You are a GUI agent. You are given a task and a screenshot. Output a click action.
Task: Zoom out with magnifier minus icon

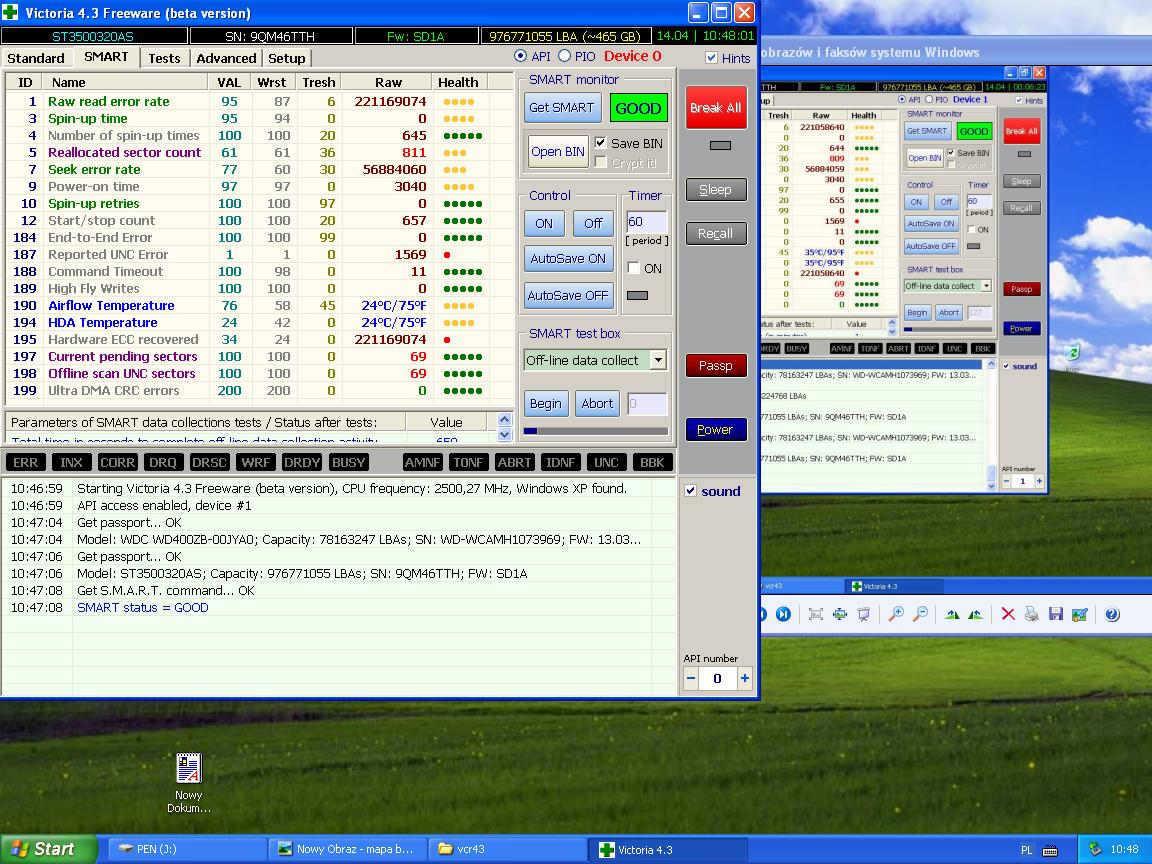920,614
